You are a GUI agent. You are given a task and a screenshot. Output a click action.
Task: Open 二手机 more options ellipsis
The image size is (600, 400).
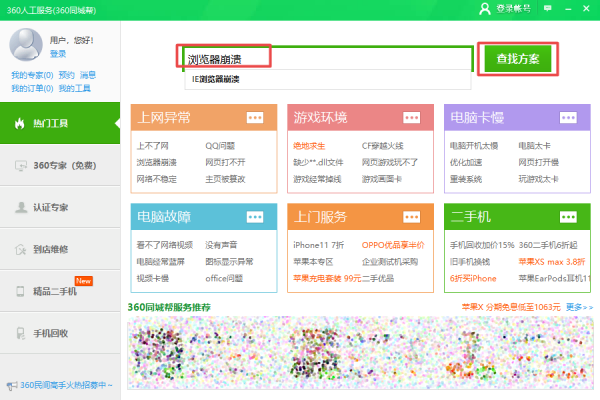(568, 217)
